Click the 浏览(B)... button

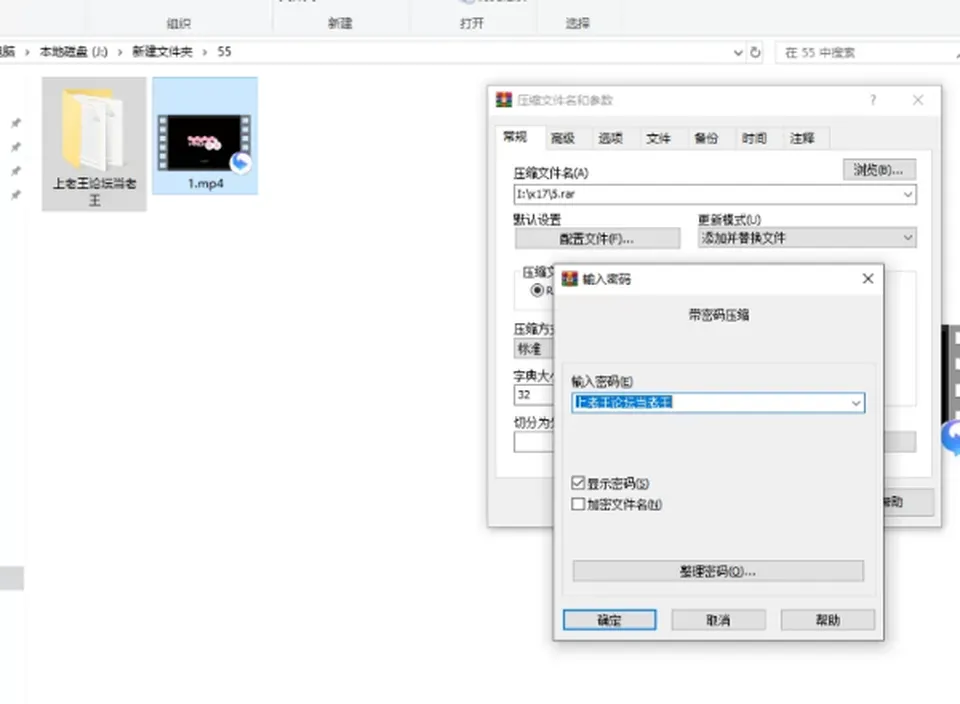(x=879, y=170)
